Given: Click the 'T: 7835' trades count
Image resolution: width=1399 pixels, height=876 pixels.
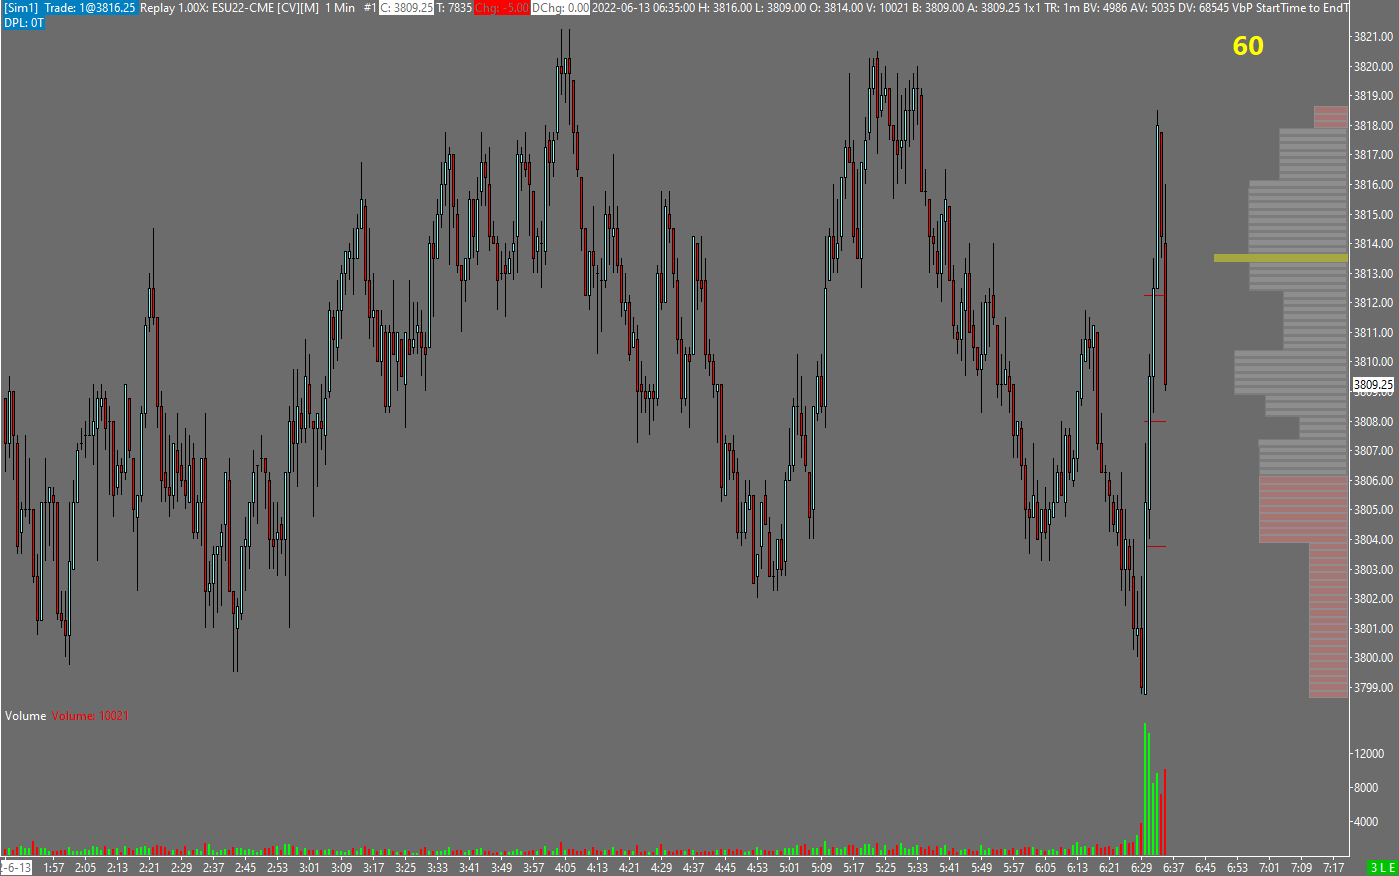Looking at the screenshot, I should 454,8.
